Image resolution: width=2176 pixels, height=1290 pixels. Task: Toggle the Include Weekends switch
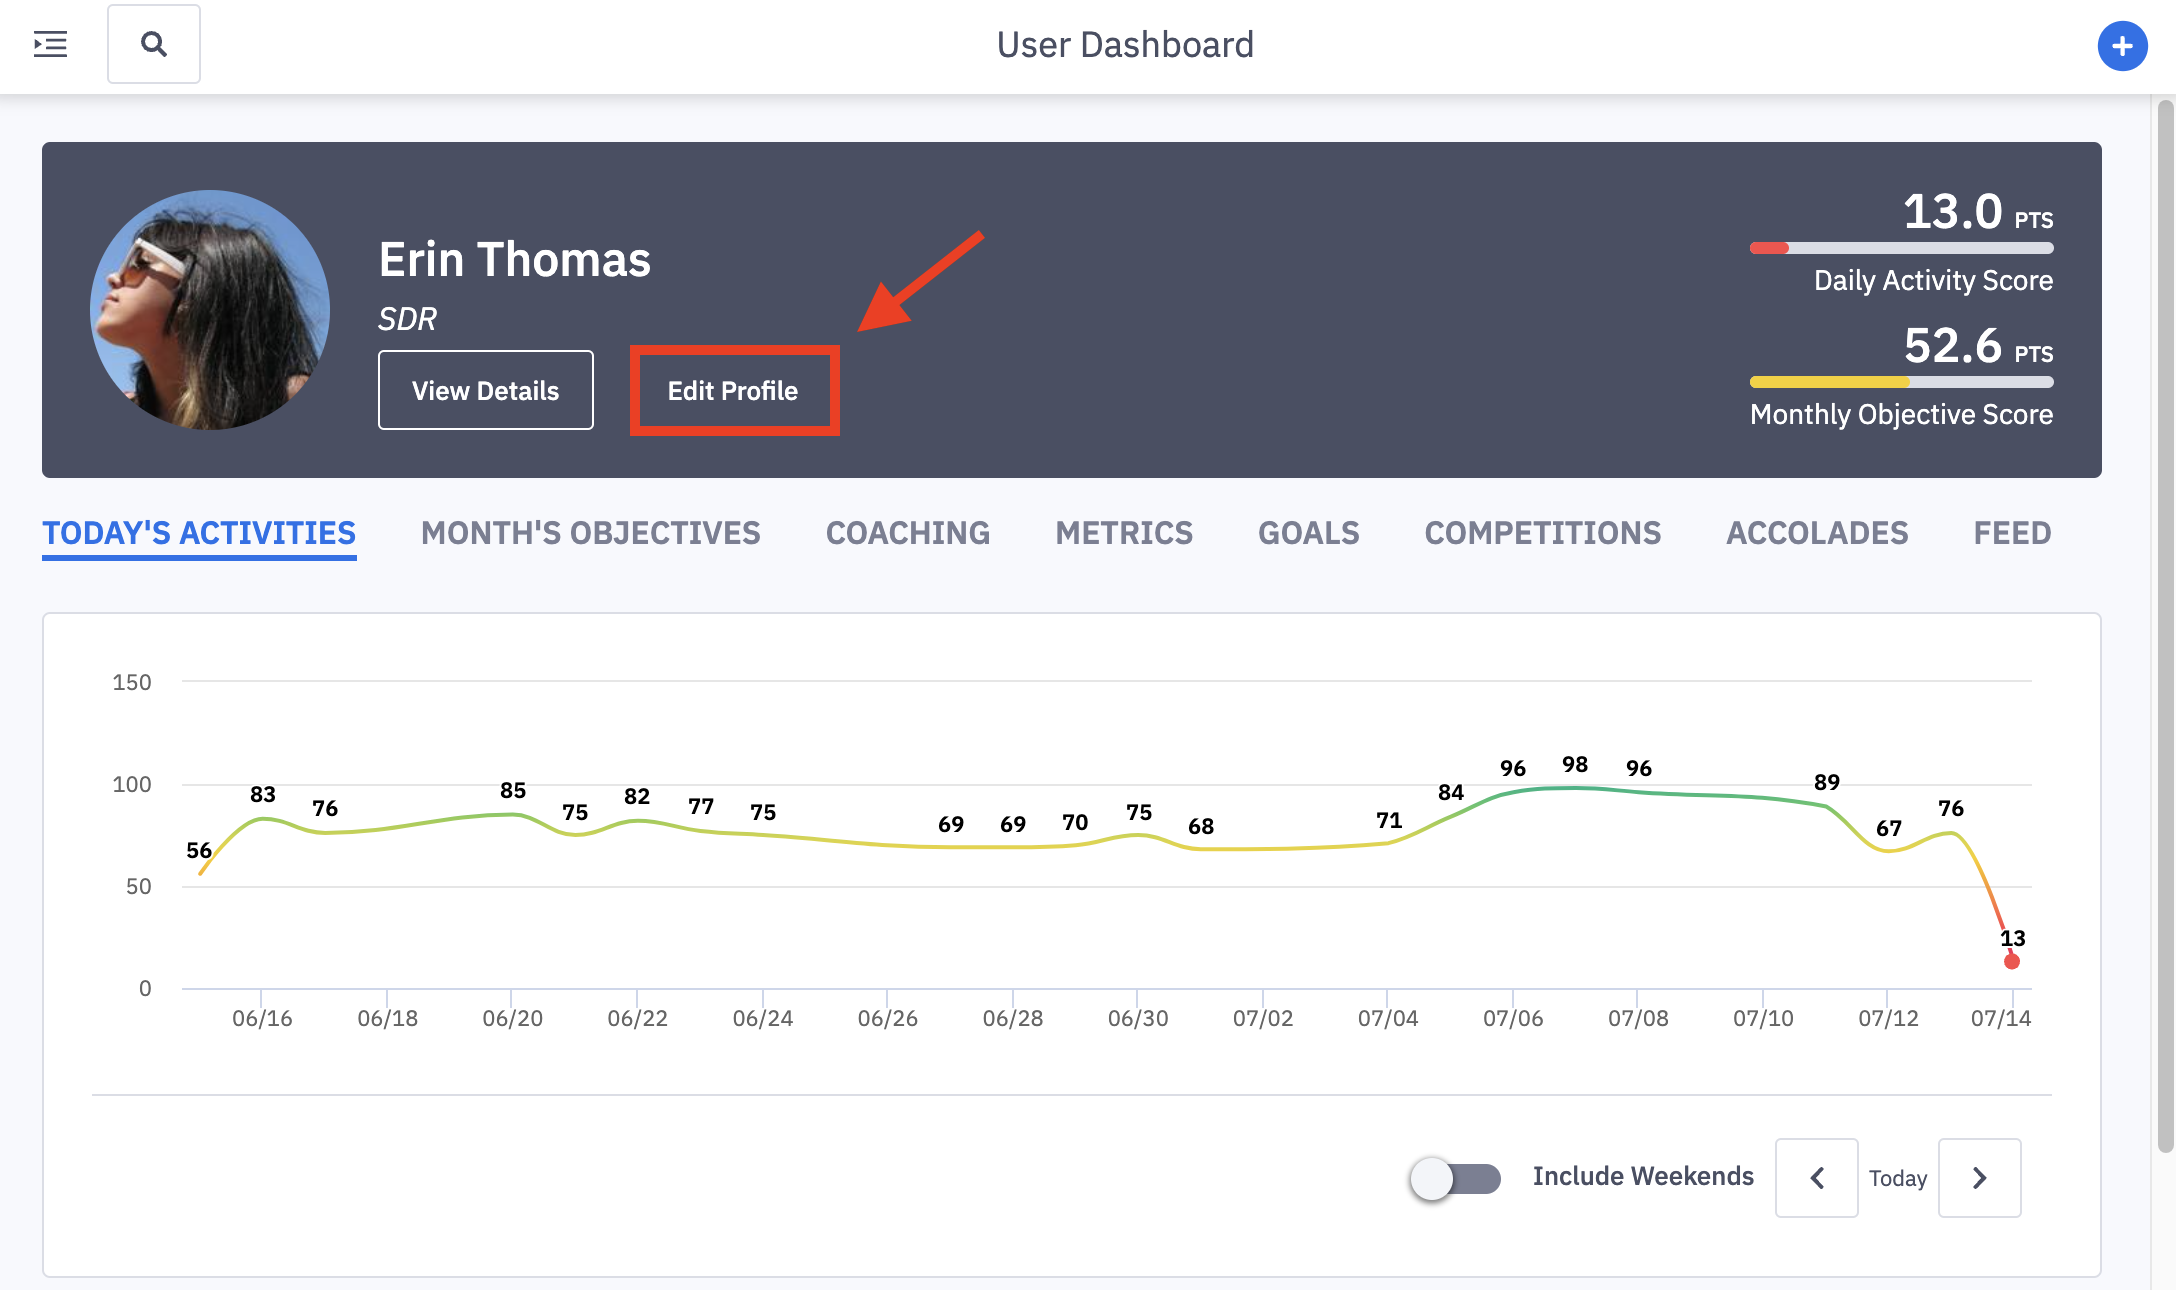tap(1455, 1178)
